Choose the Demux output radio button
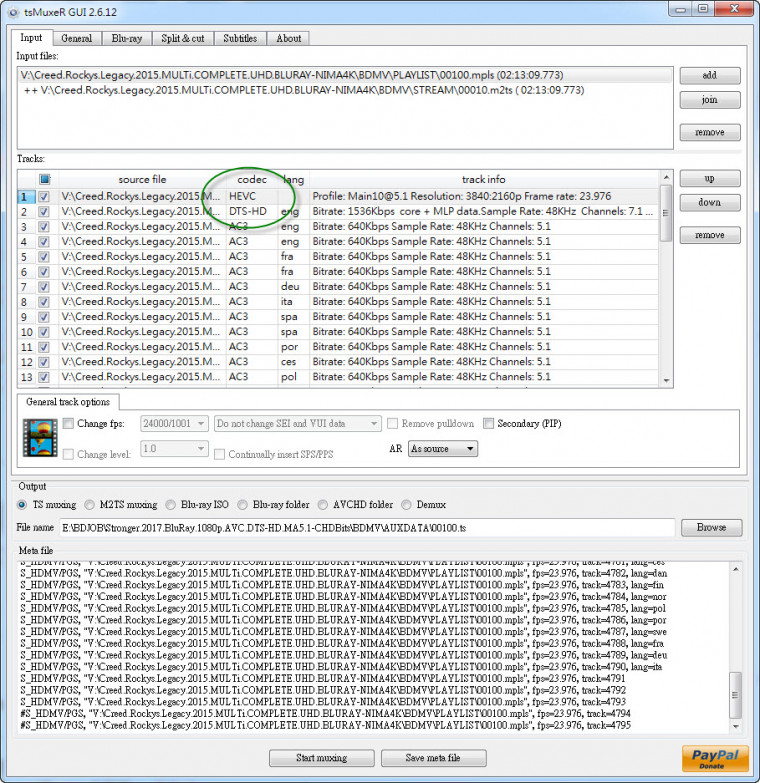This screenshot has width=760, height=783. pos(406,505)
